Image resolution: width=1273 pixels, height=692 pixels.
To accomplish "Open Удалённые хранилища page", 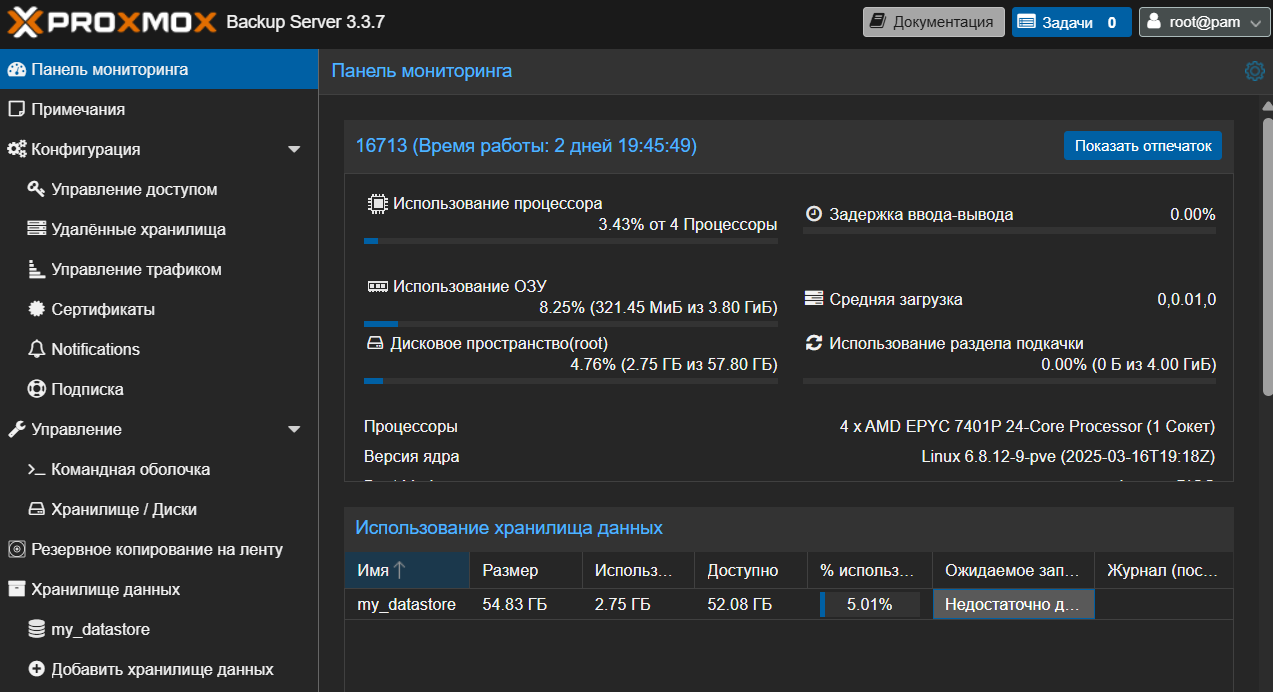I will tap(159, 230).
